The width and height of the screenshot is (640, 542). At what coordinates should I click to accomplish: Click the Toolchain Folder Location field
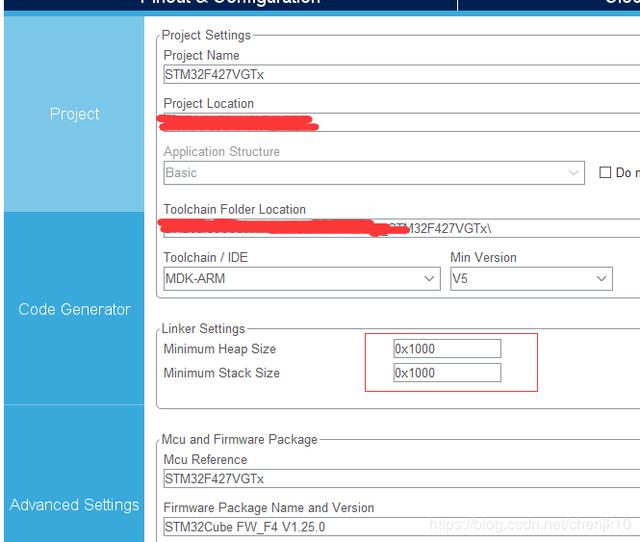pyautogui.click(x=402, y=228)
